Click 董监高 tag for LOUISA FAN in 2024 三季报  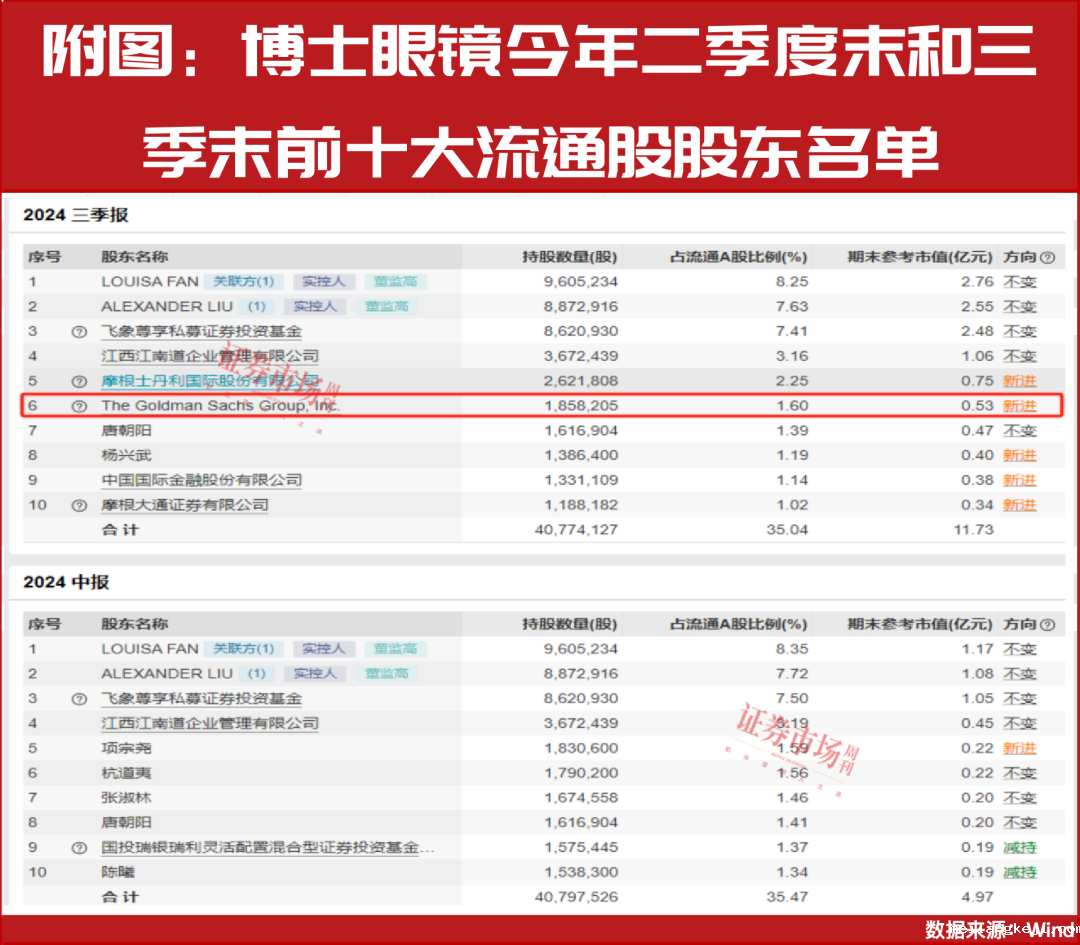point(395,282)
